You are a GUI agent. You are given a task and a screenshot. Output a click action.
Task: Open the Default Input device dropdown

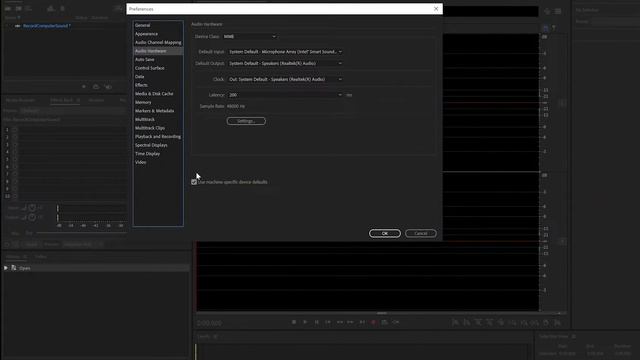285,52
